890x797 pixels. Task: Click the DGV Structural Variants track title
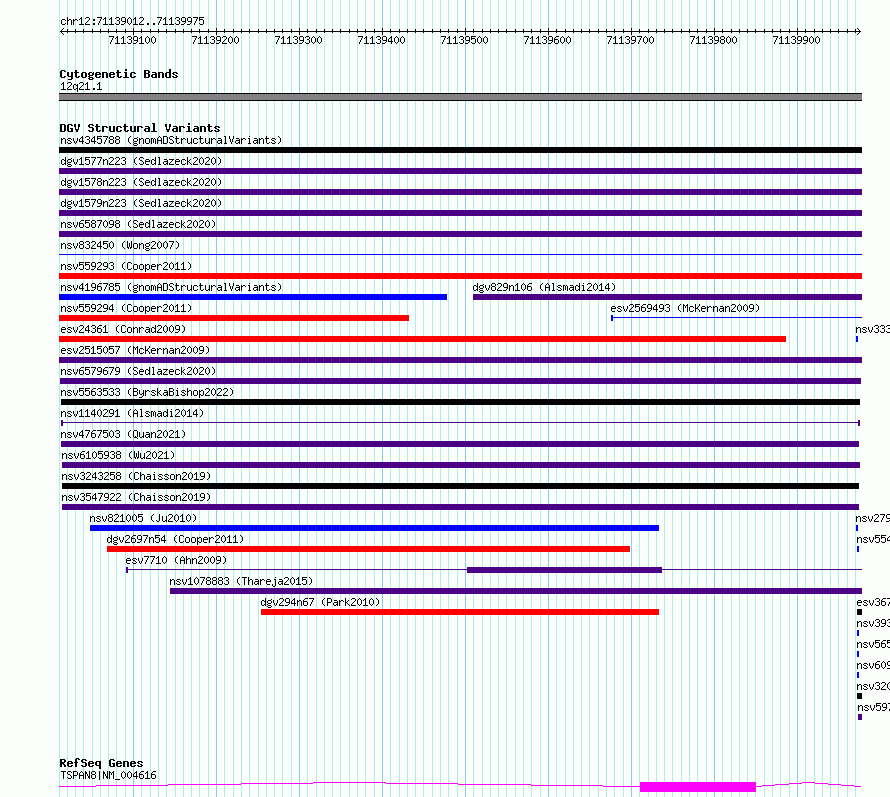coord(140,128)
